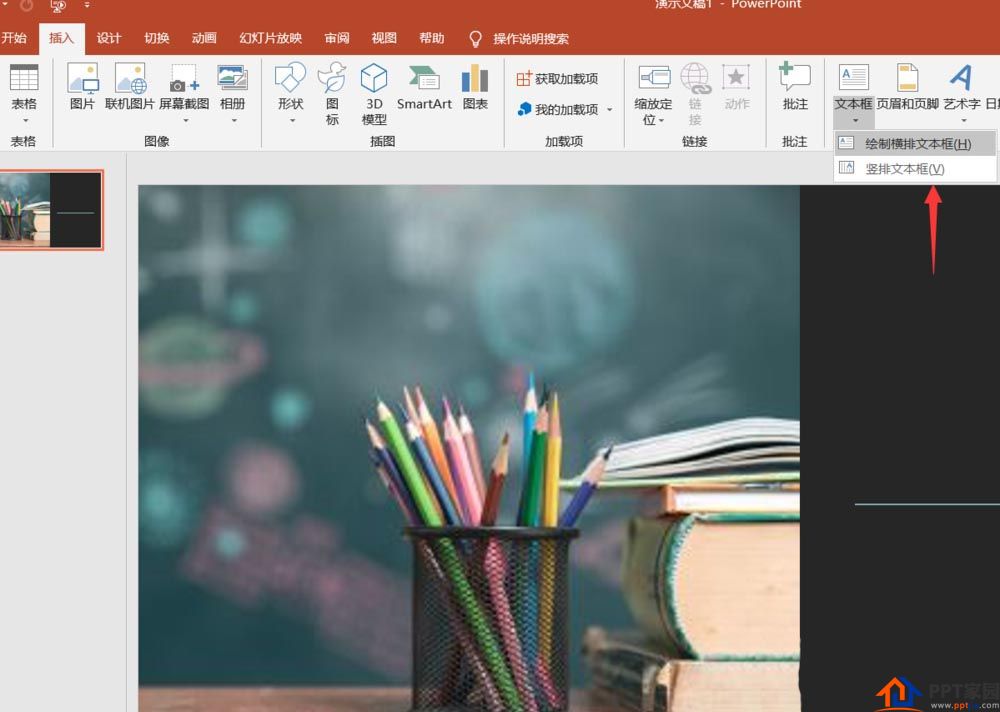Insert an Icon (图标) graphic
Screen dimensions: 1000x712
click(x=332, y=77)
